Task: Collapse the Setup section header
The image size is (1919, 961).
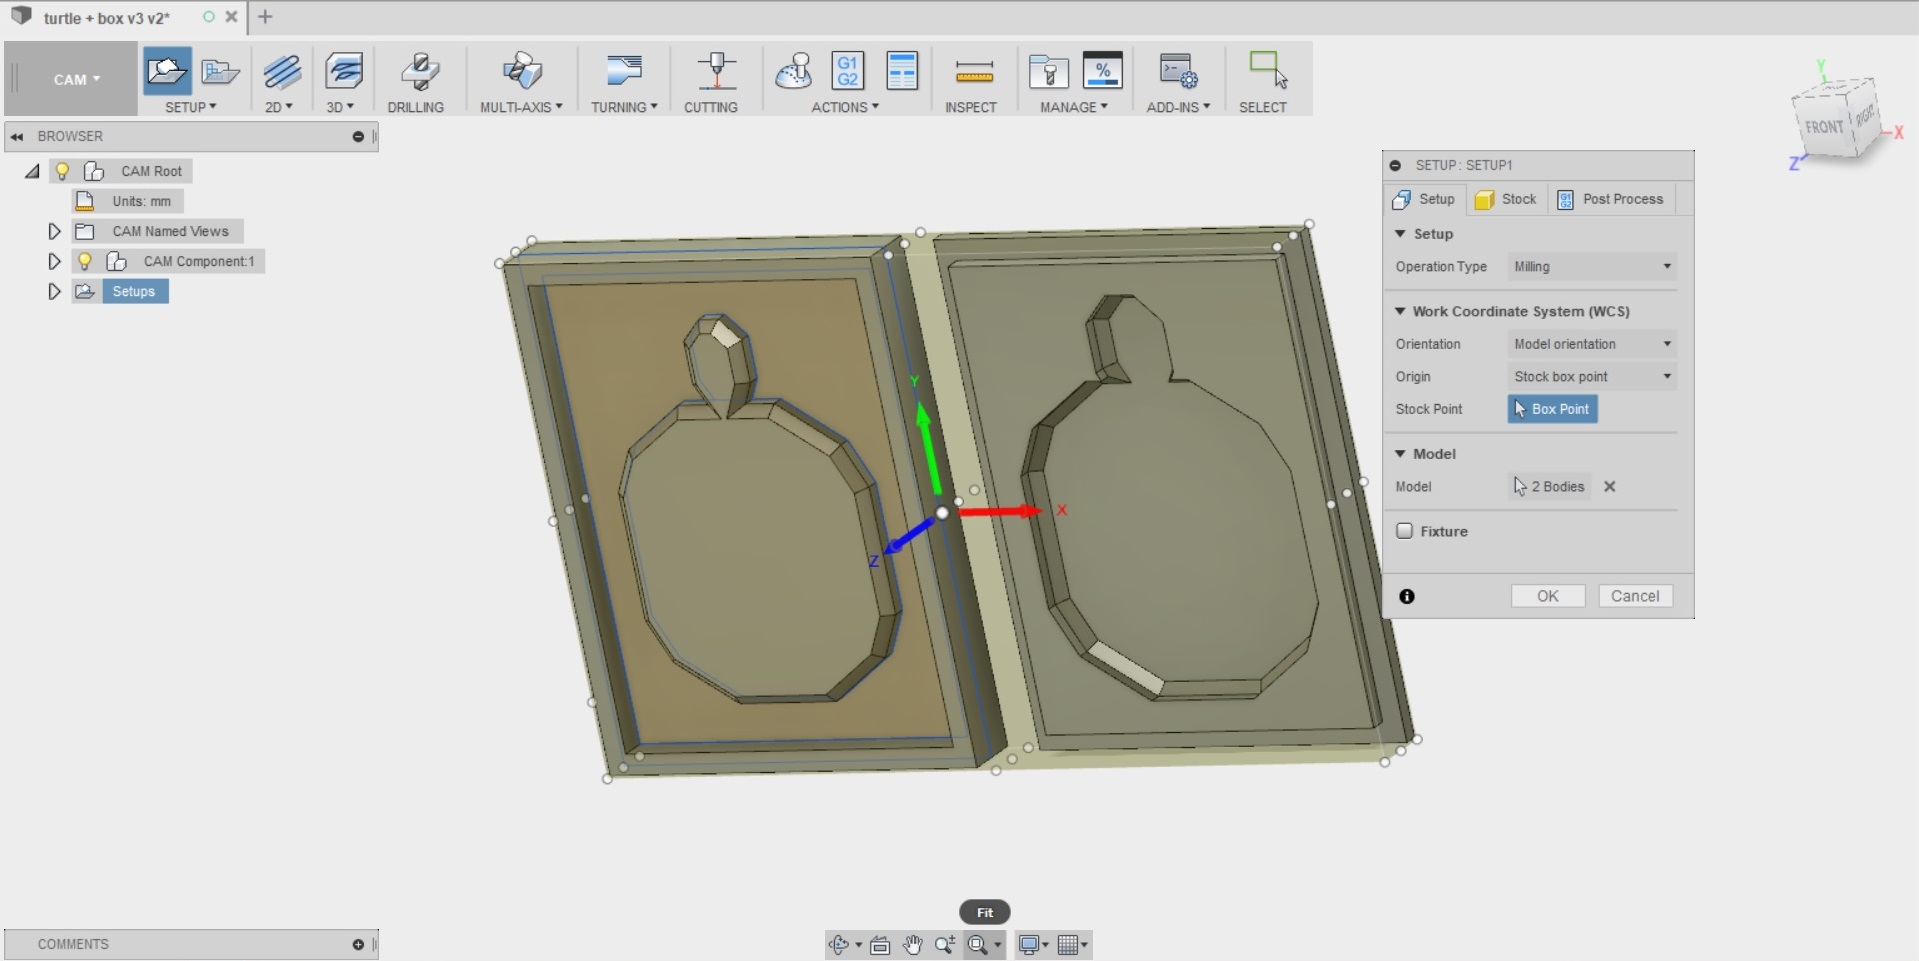Action: pyautogui.click(x=1400, y=234)
